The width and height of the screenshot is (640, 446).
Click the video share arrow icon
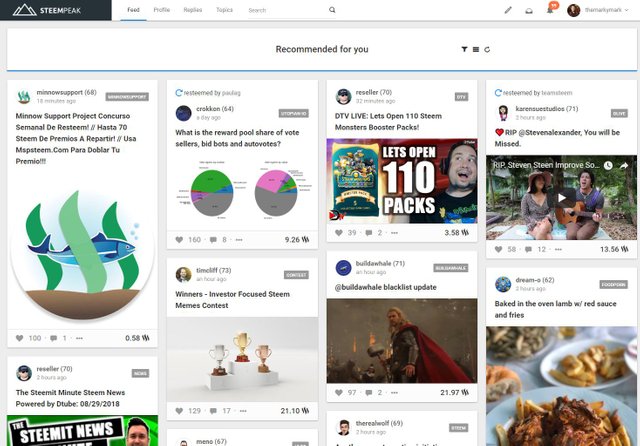click(x=624, y=165)
